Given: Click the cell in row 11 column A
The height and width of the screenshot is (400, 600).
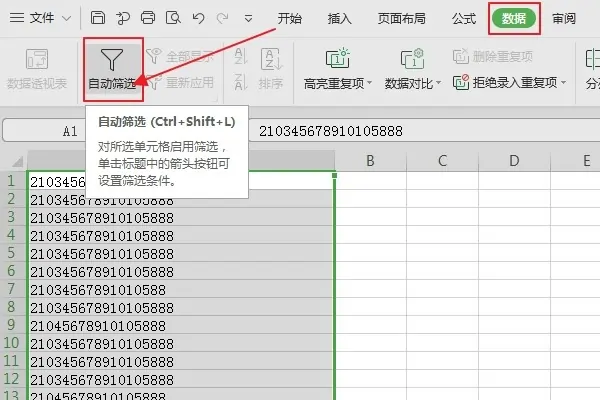Looking at the screenshot, I should (x=181, y=361).
